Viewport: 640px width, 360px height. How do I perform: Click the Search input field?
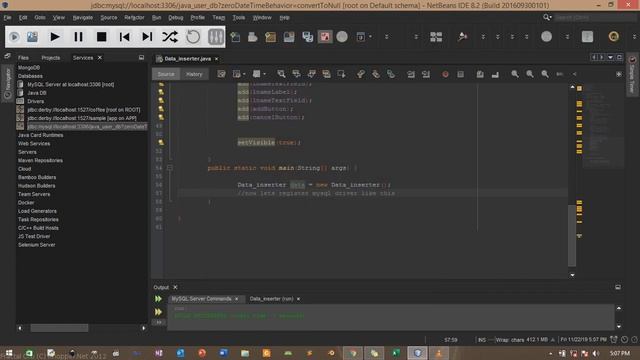(x=594, y=18)
